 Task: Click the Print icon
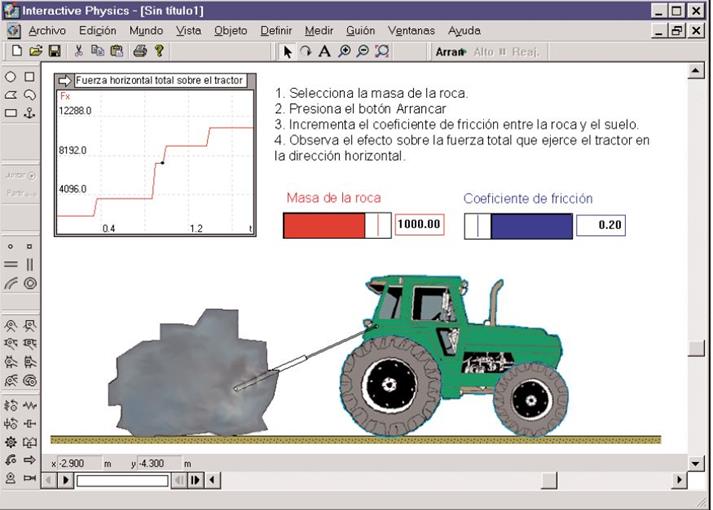[140, 51]
